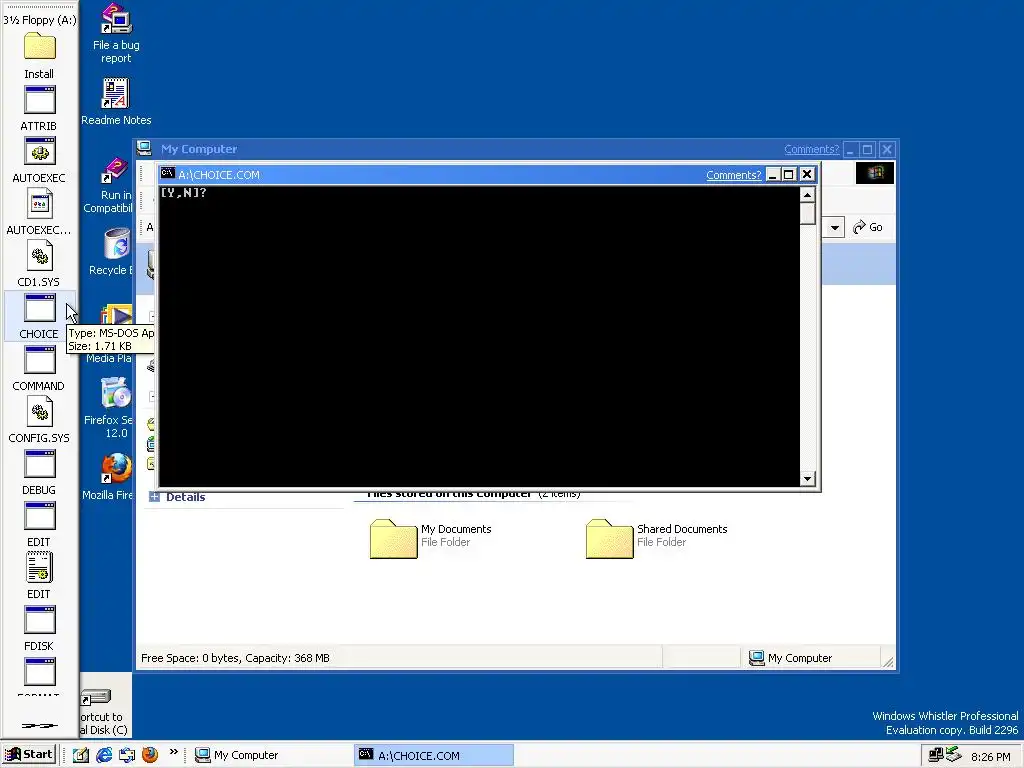Click Comments? link in CHOICE.COM window
The width and height of the screenshot is (1024, 768).
733,175
